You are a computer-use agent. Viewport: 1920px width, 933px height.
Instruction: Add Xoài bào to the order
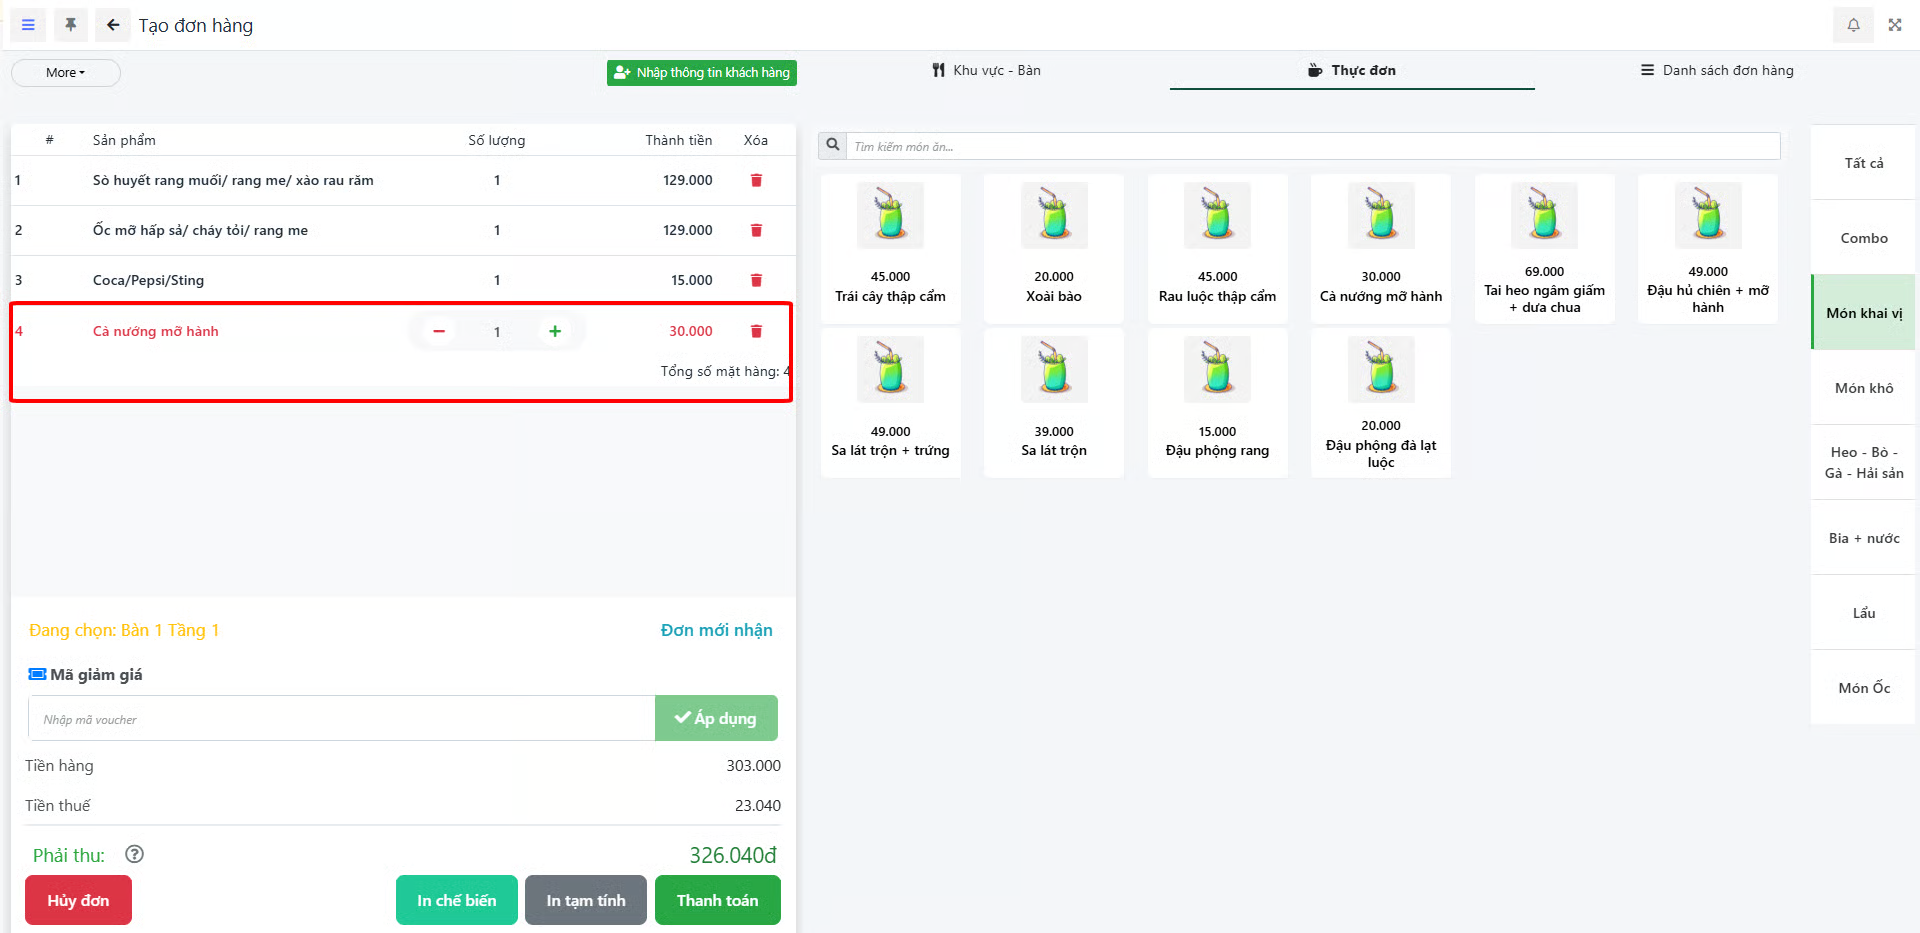1053,248
